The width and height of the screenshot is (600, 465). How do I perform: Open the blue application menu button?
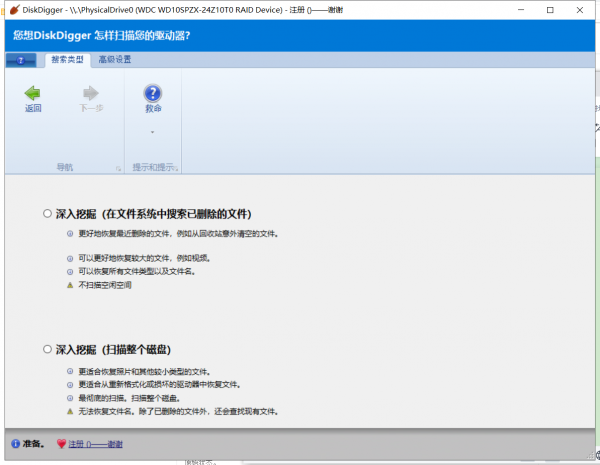point(21,60)
